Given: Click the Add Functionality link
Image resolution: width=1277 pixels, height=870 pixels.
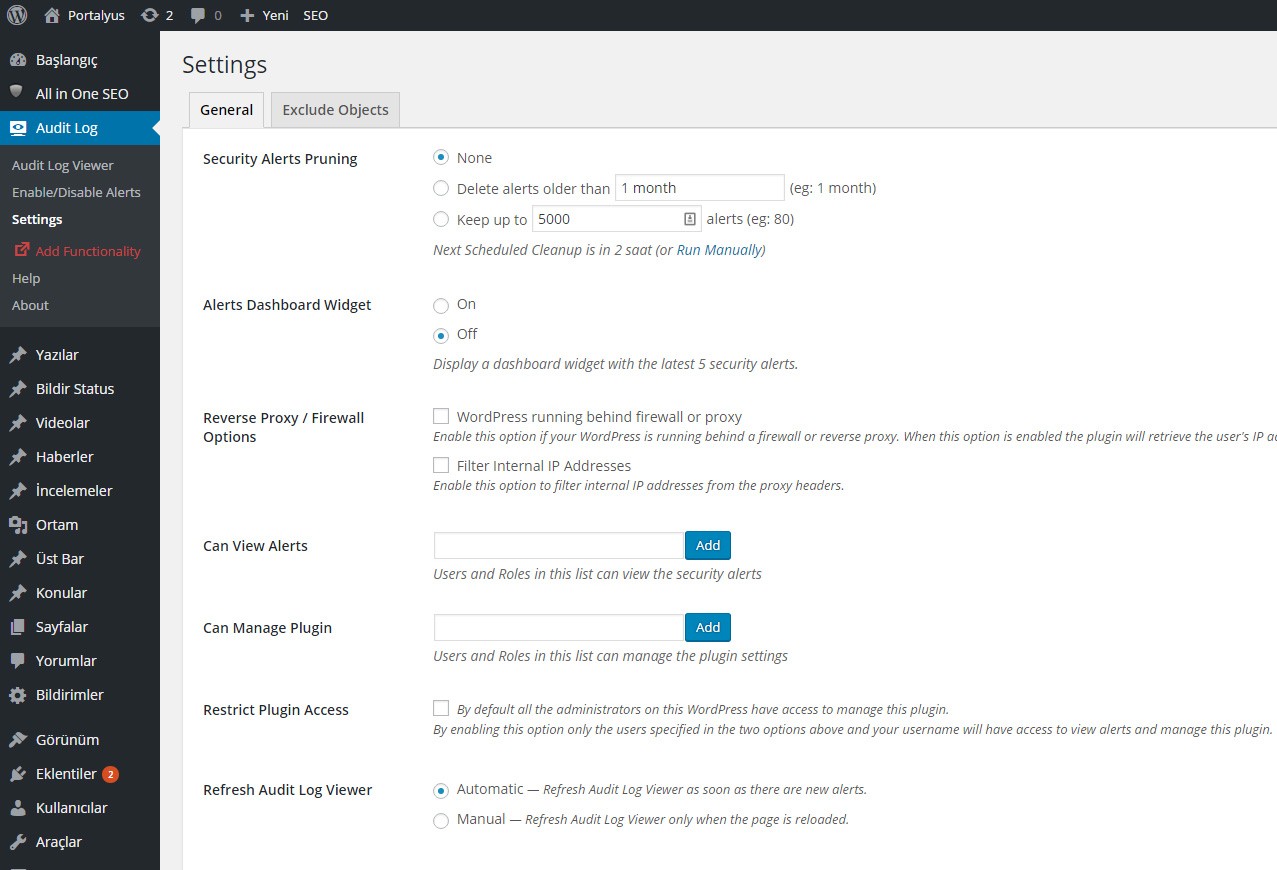Looking at the screenshot, I should pyautogui.click(x=88, y=251).
